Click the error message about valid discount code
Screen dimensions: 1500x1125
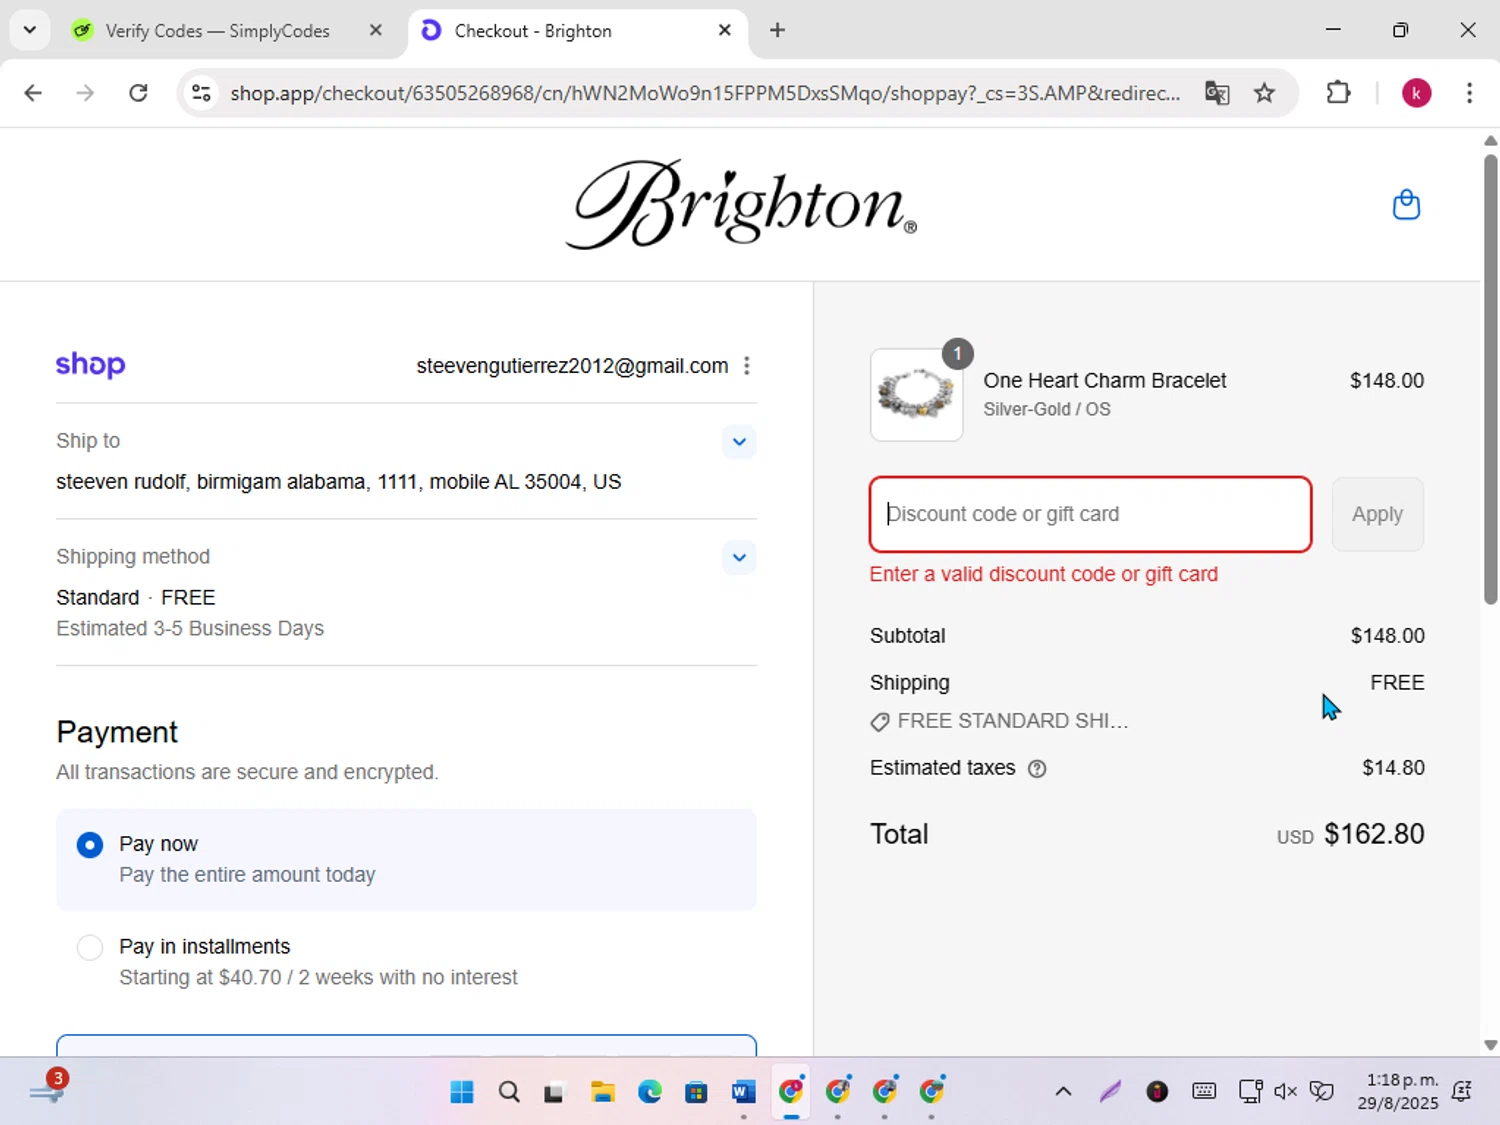tap(1043, 575)
